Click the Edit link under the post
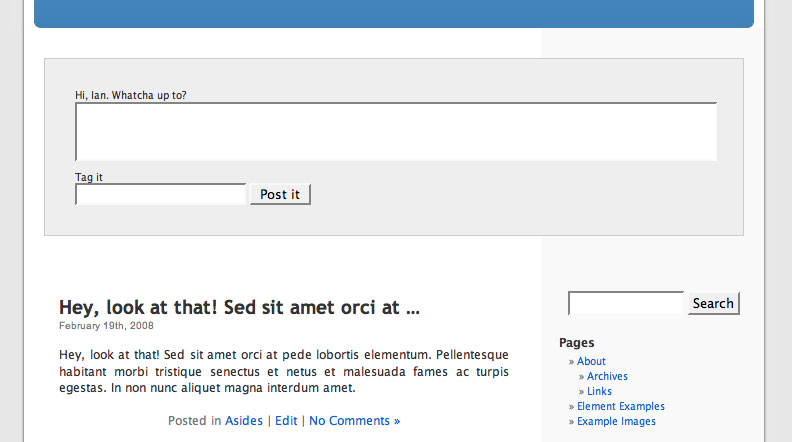The image size is (792, 442). [x=286, y=421]
